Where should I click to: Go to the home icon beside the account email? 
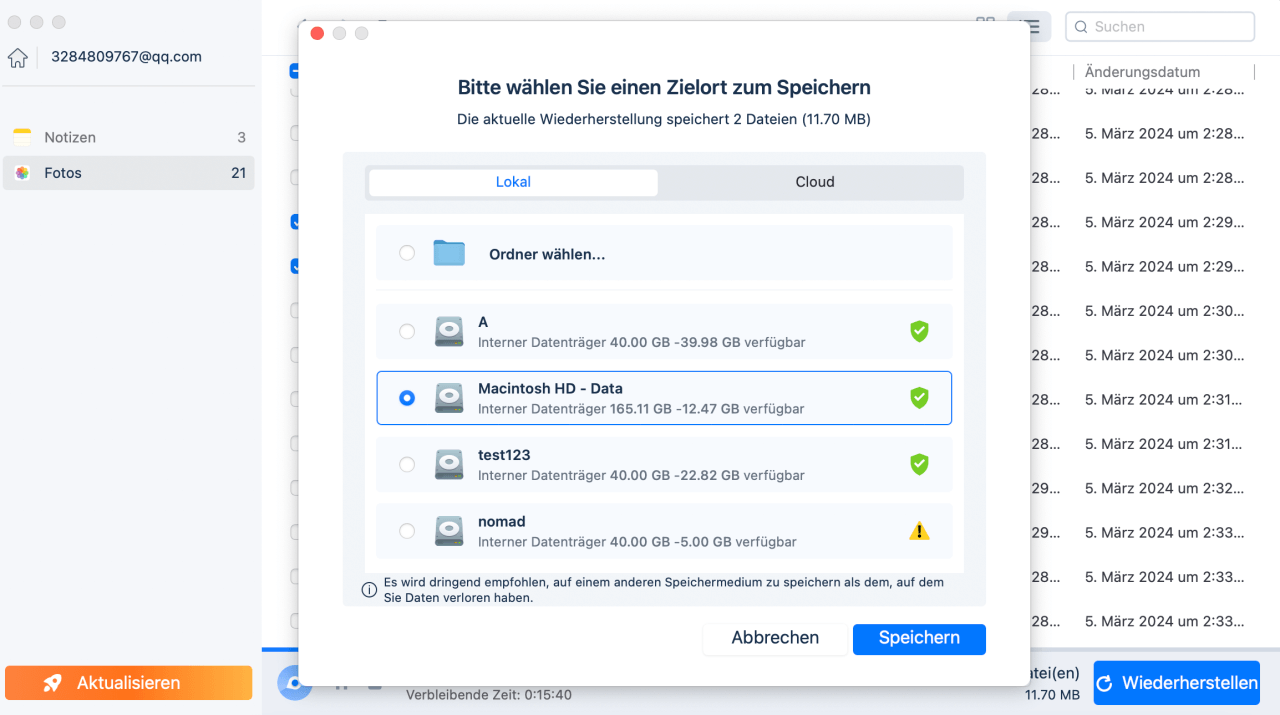(18, 58)
